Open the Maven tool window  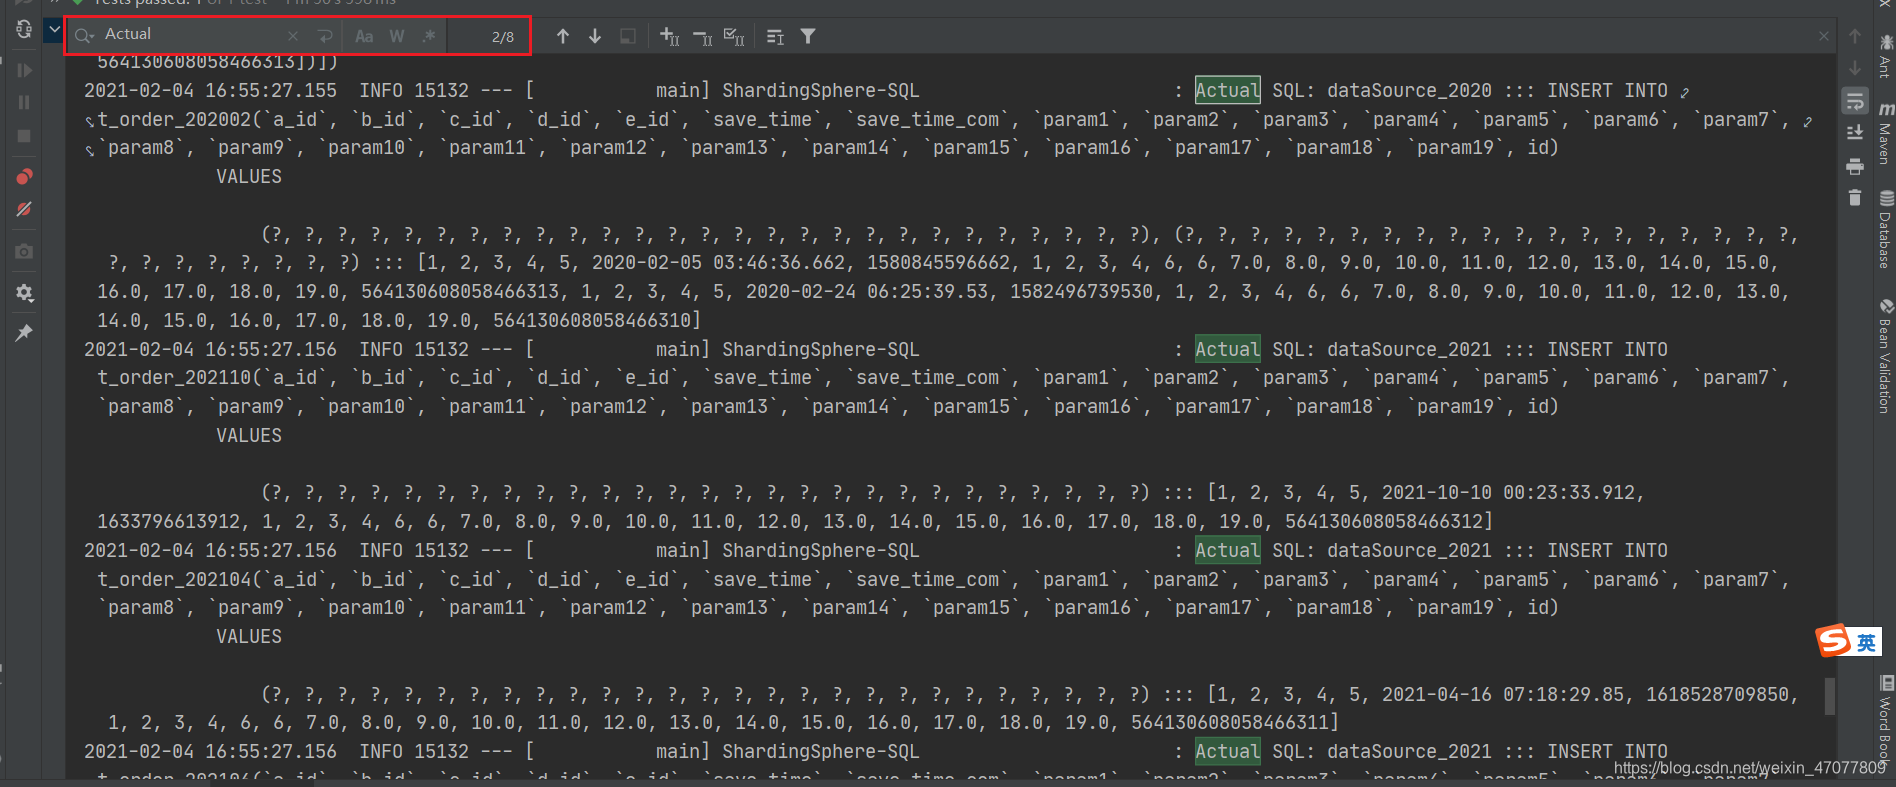click(x=1886, y=132)
